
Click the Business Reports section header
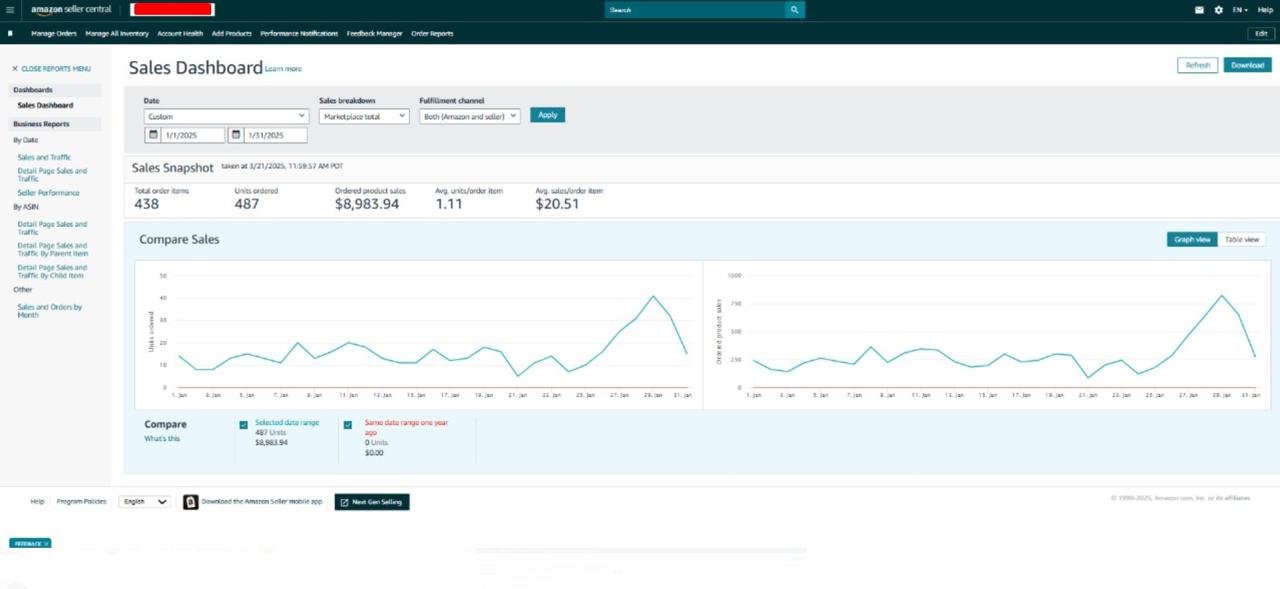55,124
